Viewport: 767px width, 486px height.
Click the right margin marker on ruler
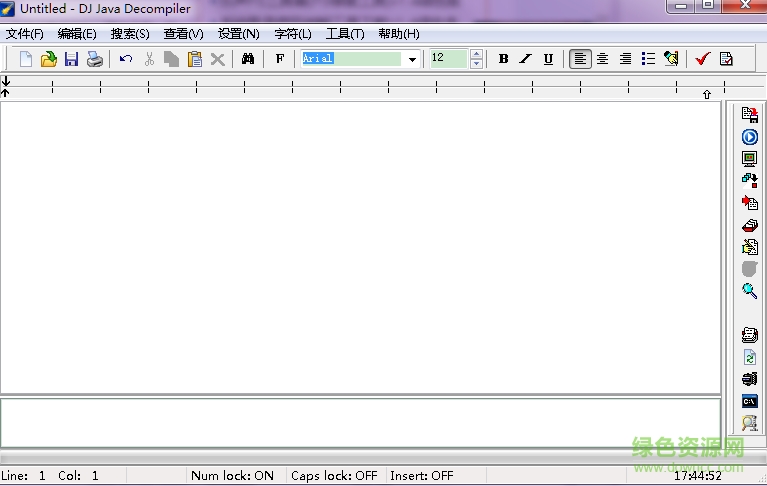pyautogui.click(x=707, y=94)
